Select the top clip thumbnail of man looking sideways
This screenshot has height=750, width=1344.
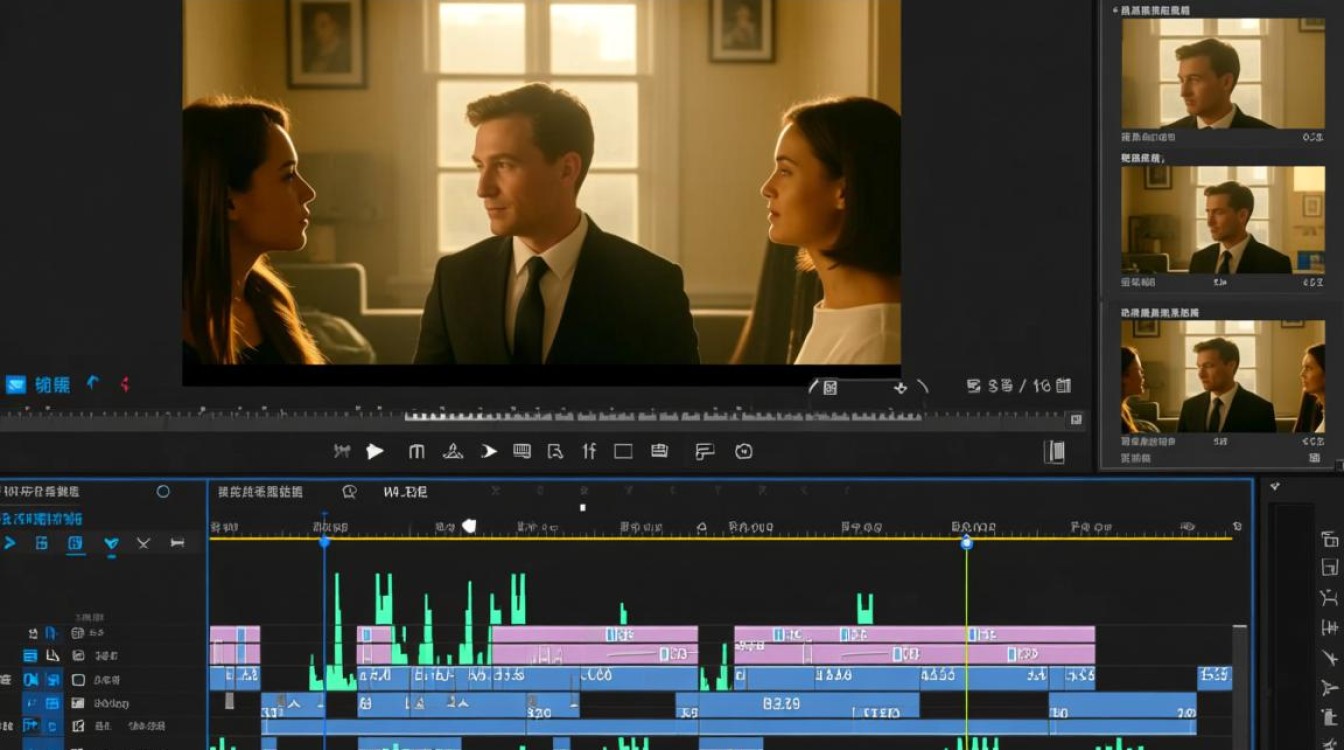click(1223, 73)
